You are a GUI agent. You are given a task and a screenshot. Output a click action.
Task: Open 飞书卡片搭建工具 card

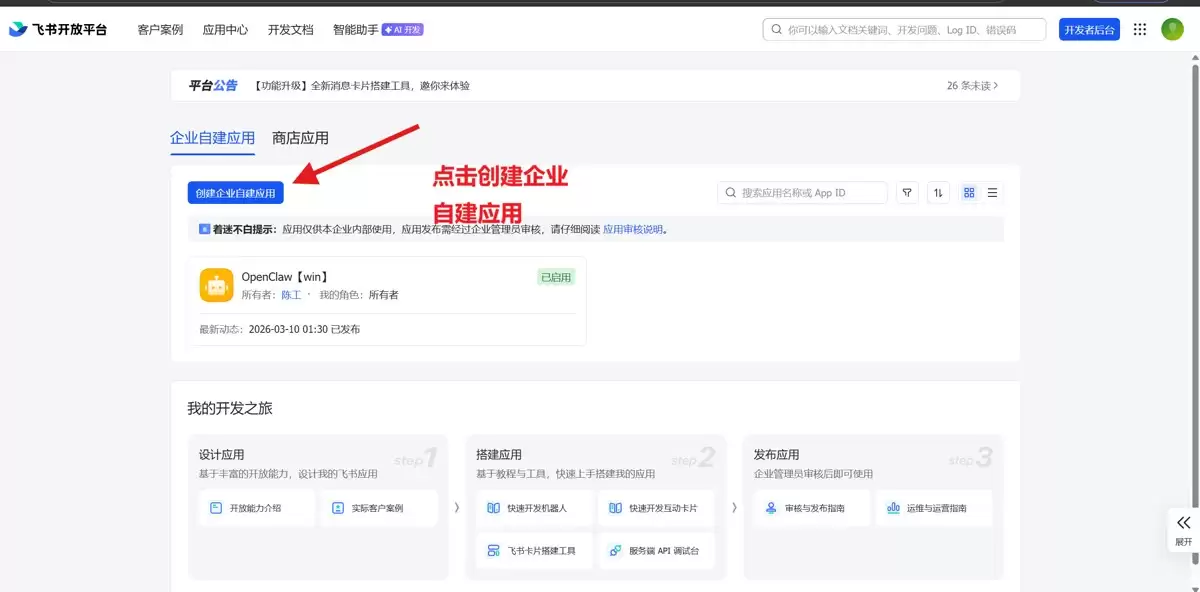coord(533,551)
